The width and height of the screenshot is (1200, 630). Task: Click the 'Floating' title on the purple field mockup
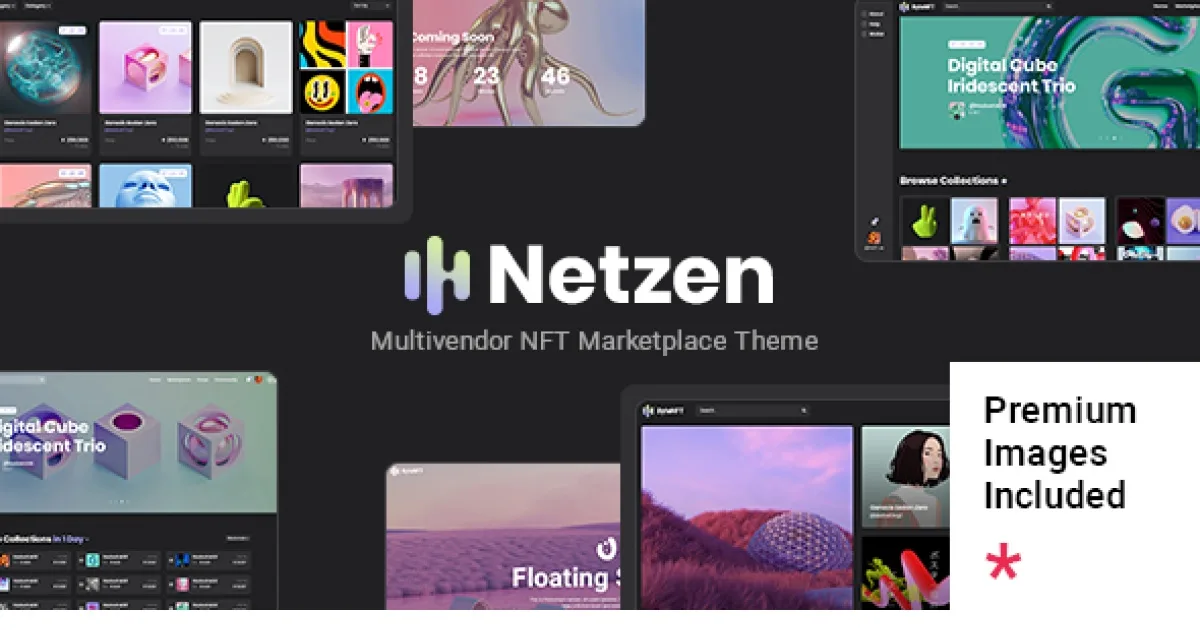560,577
